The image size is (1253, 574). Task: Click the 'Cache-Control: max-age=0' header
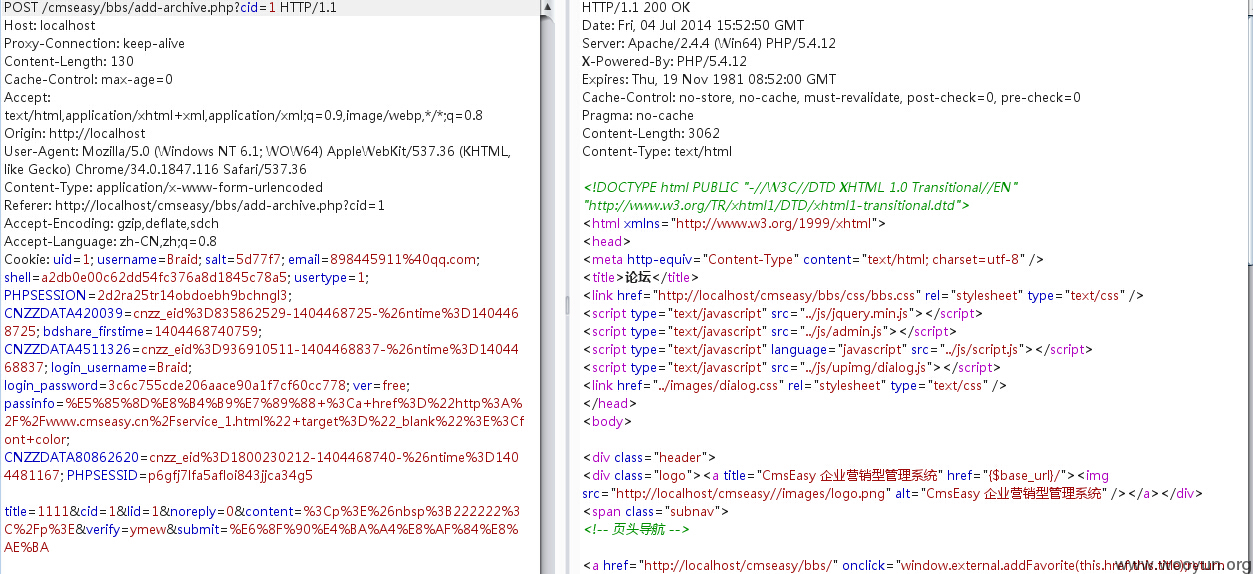(88, 79)
